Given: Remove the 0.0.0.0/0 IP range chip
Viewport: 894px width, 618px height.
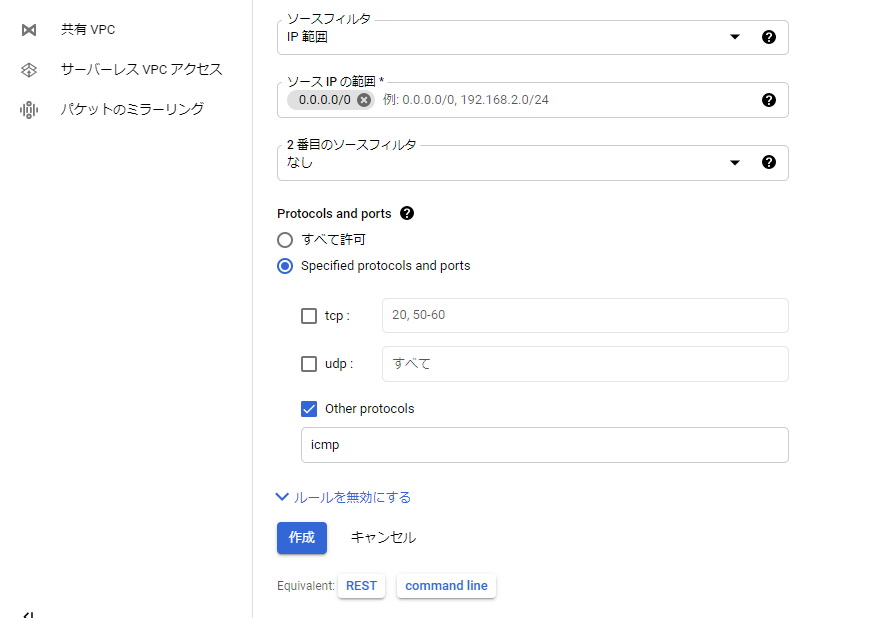Looking at the screenshot, I should [364, 100].
